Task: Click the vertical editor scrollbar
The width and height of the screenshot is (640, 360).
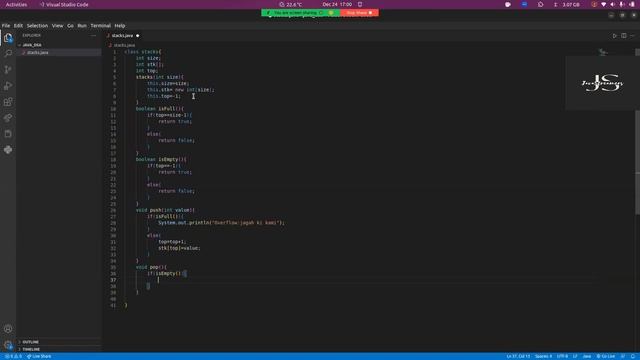Action: pos(637,131)
